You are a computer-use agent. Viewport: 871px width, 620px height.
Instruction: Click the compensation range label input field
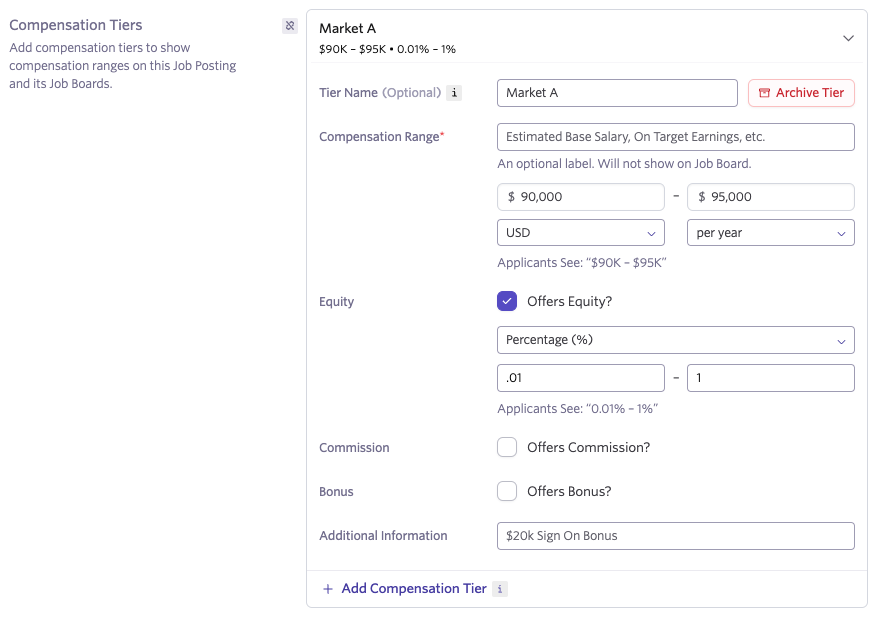pos(675,137)
